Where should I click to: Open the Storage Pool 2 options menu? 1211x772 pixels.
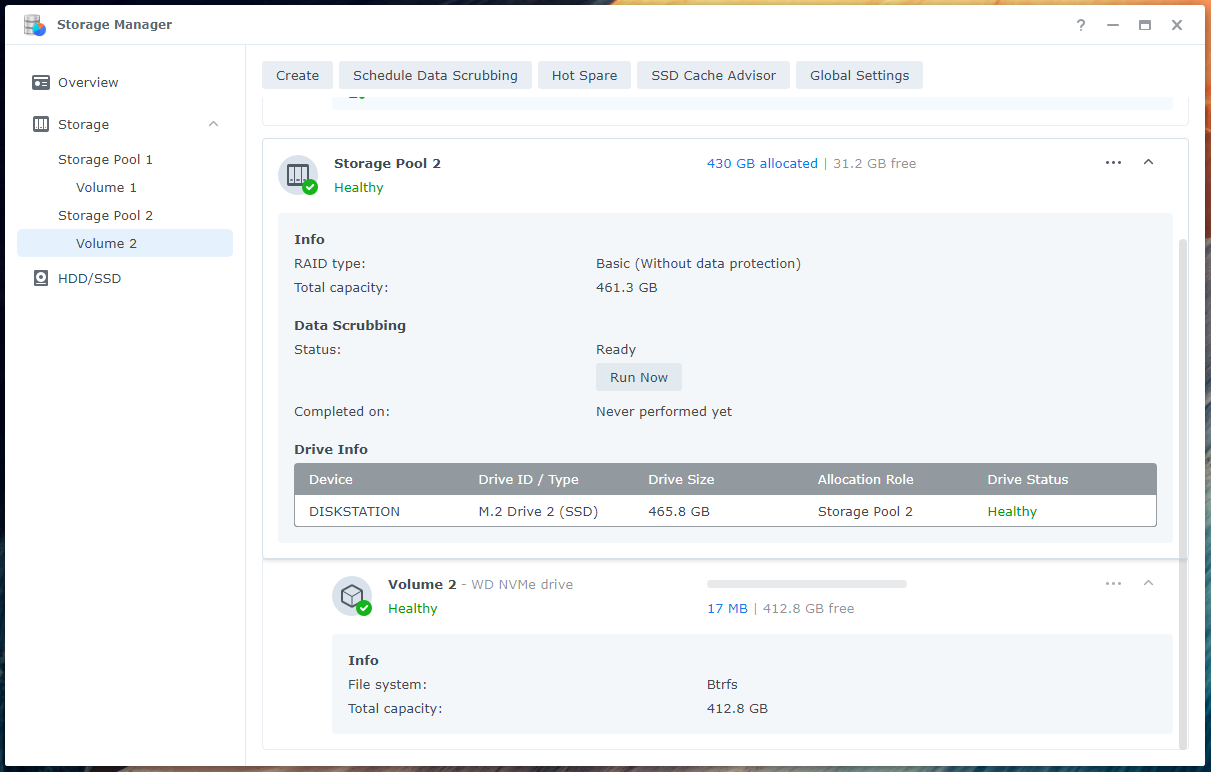(1113, 161)
